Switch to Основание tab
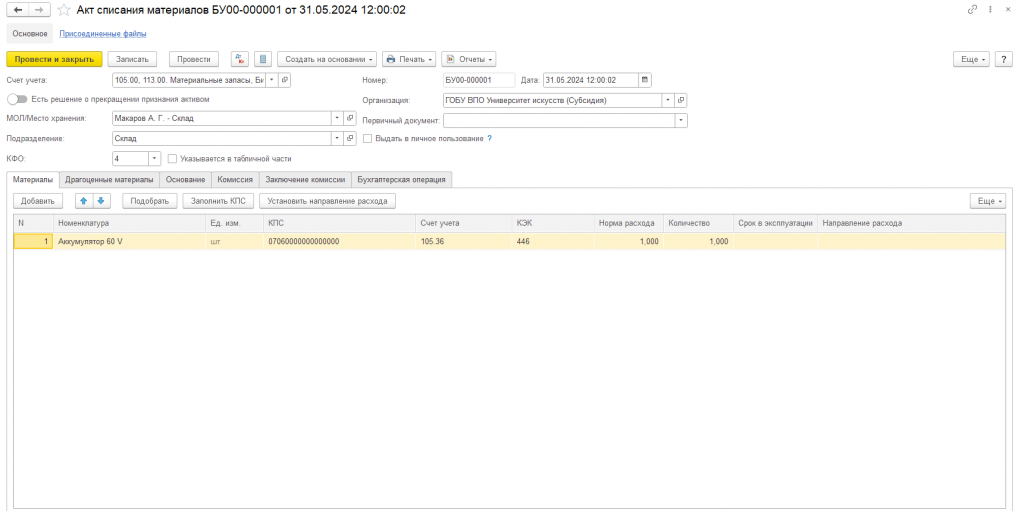Viewport: 1024px width, 511px height. [185, 179]
